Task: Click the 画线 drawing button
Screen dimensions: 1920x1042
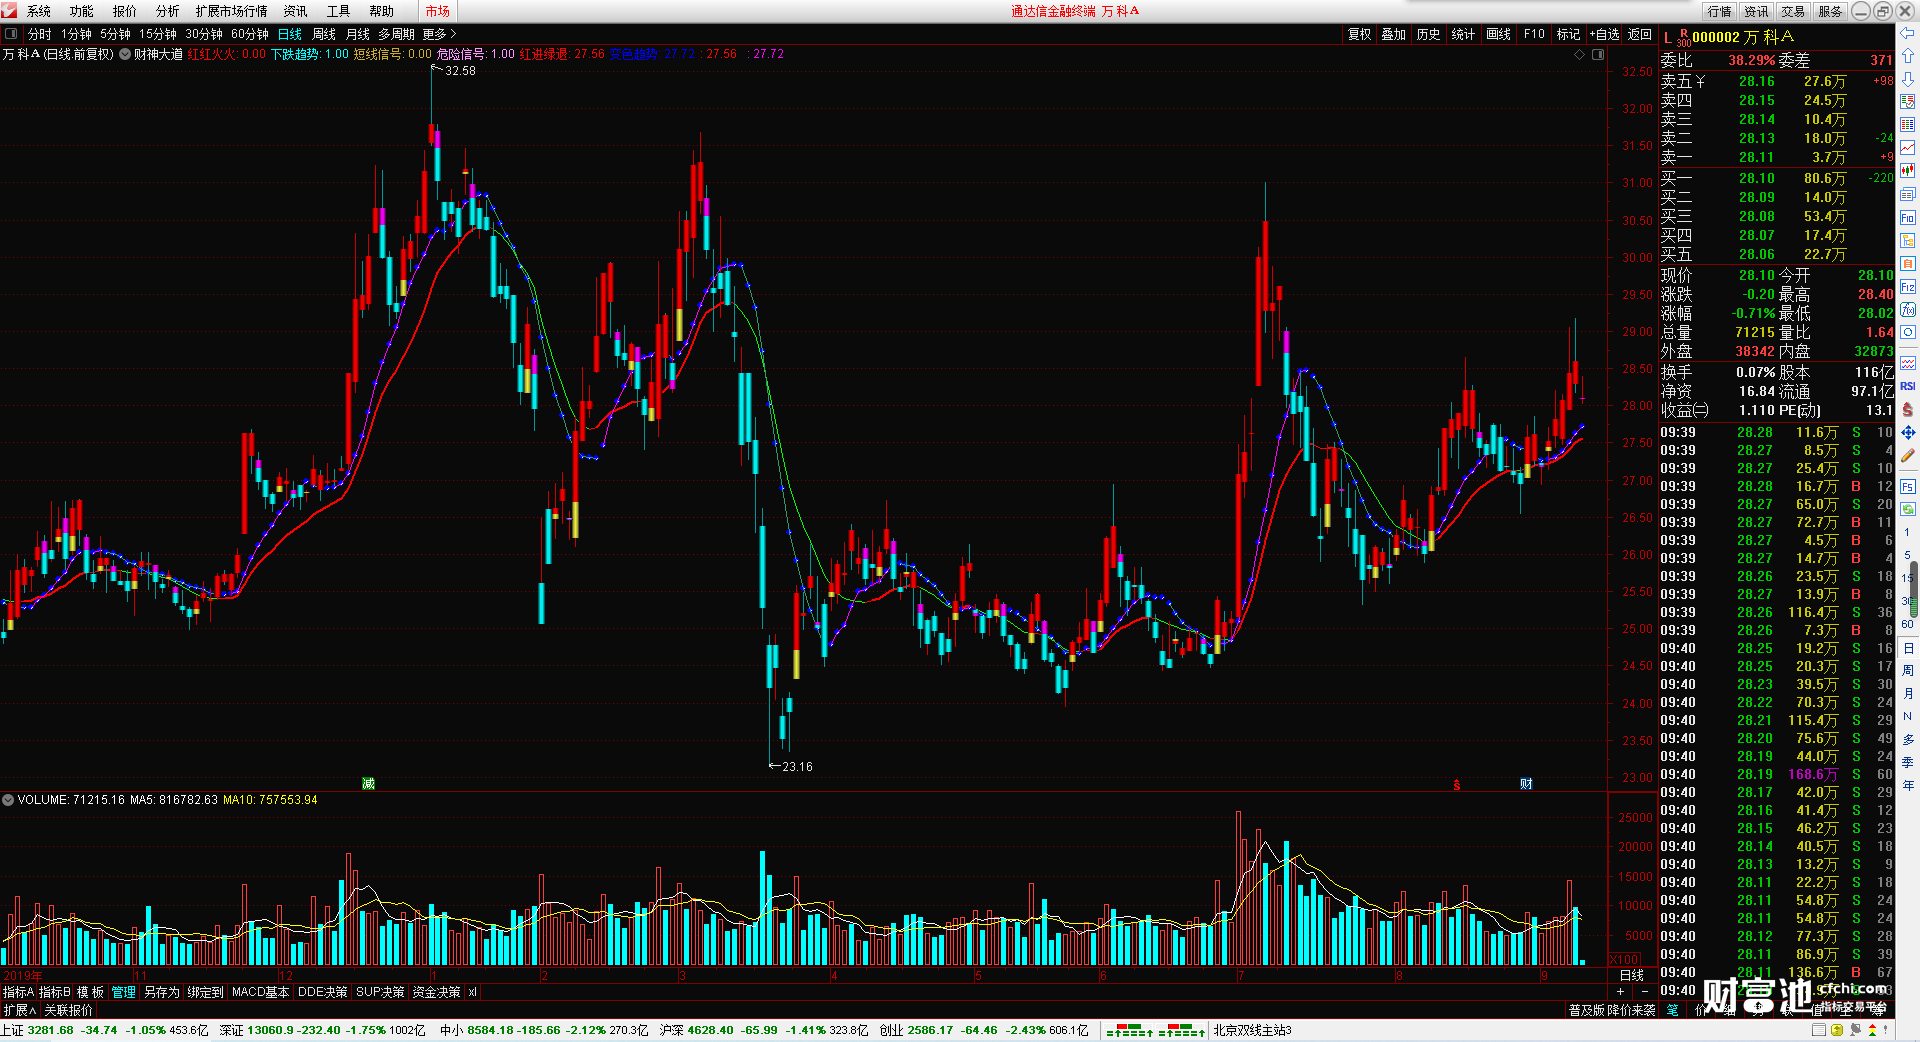Action: 1499,34
